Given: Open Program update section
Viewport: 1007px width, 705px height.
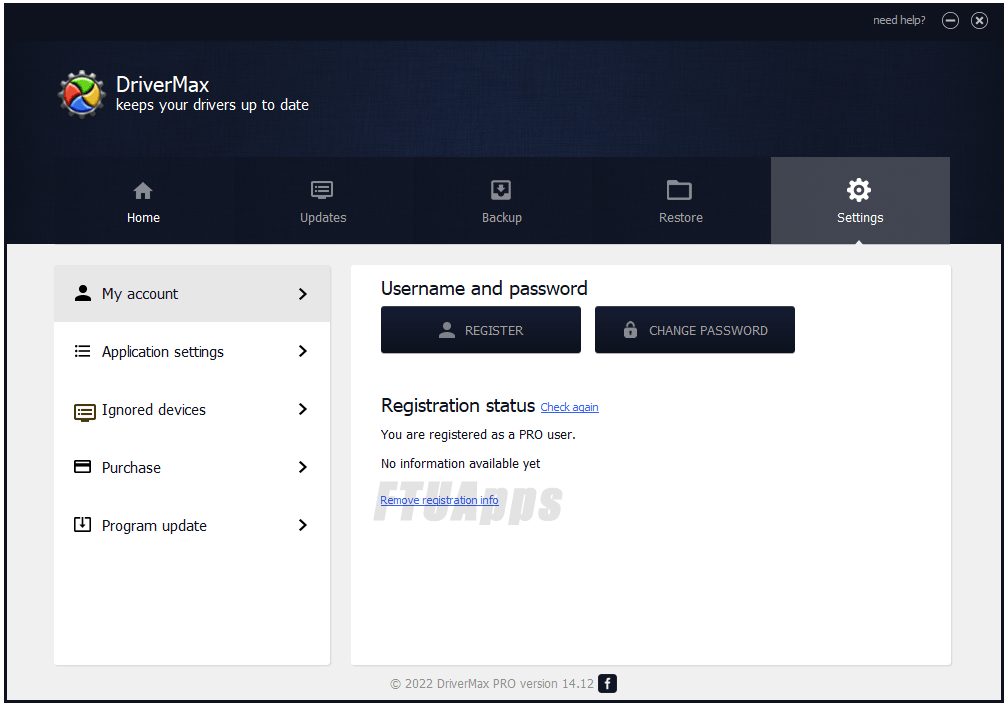Looking at the screenshot, I should click(192, 525).
